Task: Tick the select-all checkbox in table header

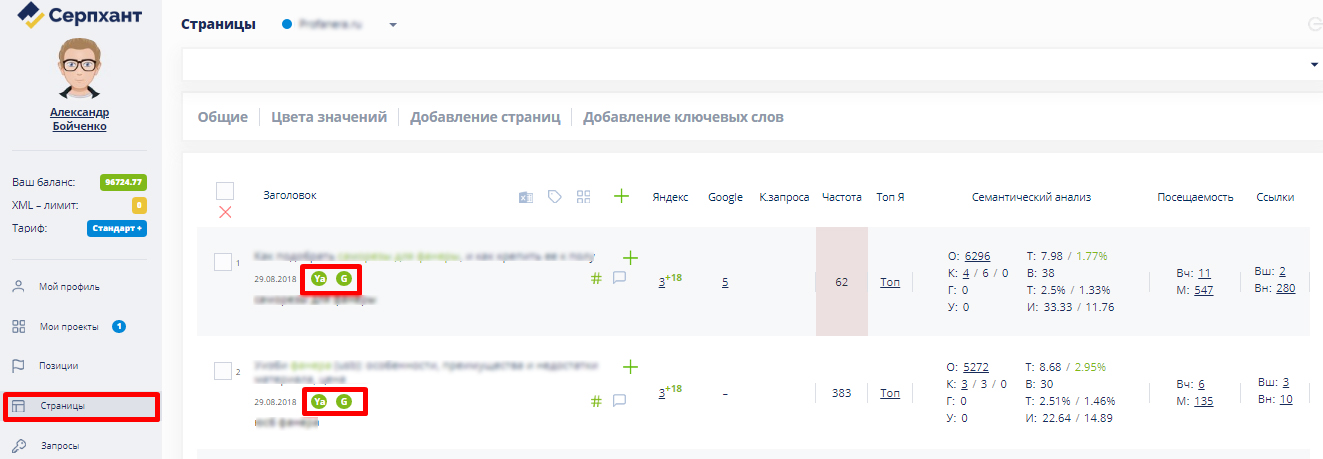Action: point(225,190)
